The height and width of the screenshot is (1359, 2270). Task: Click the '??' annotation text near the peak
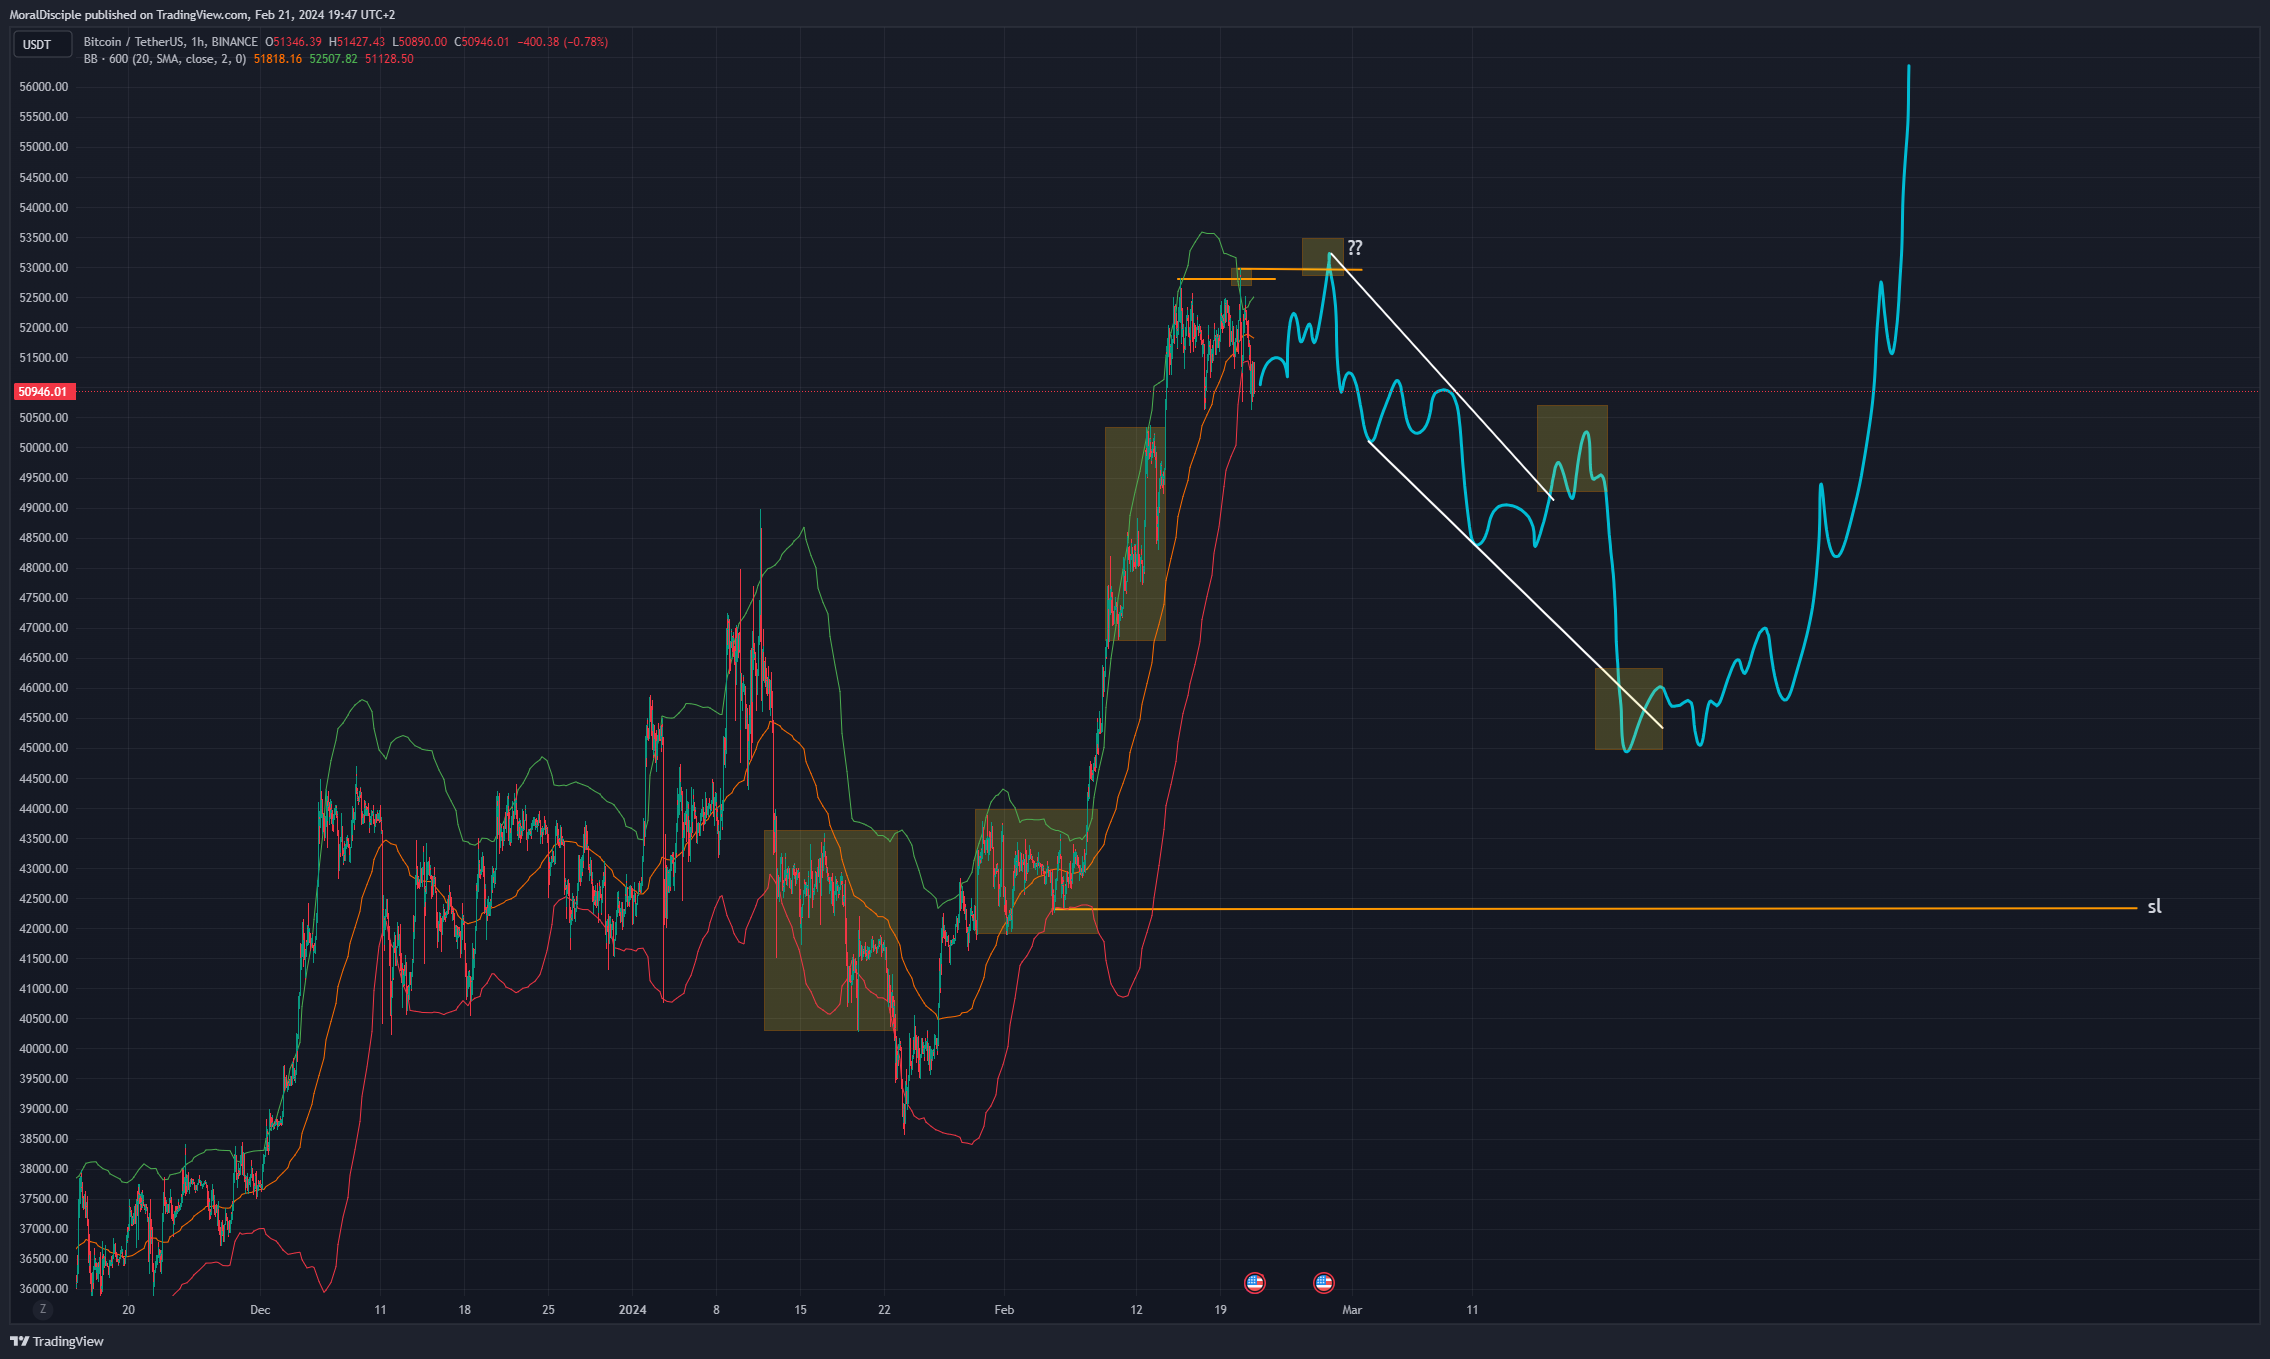[1354, 247]
